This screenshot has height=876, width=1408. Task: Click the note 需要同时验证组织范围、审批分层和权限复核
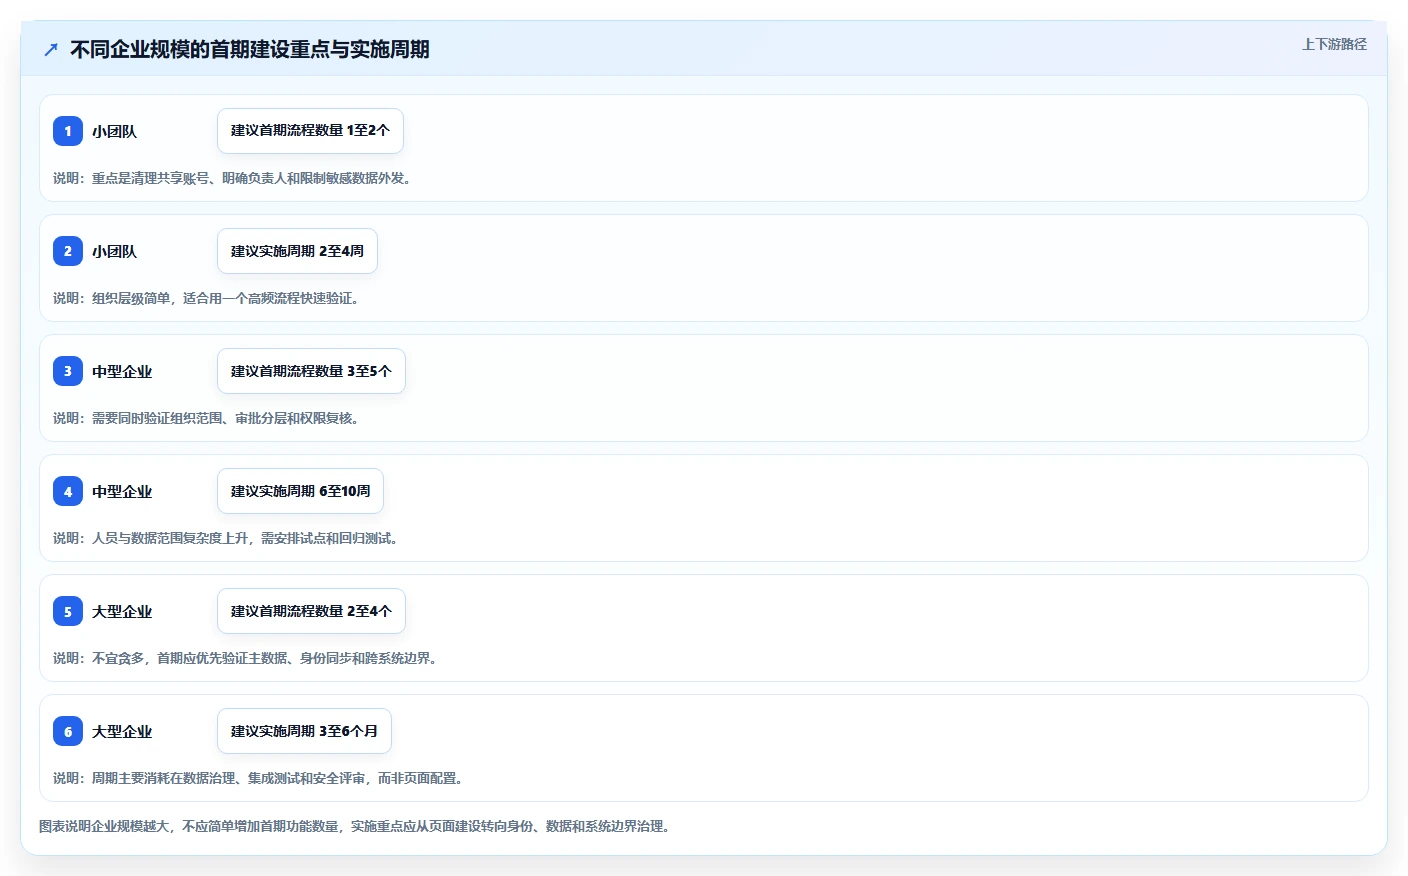click(206, 418)
